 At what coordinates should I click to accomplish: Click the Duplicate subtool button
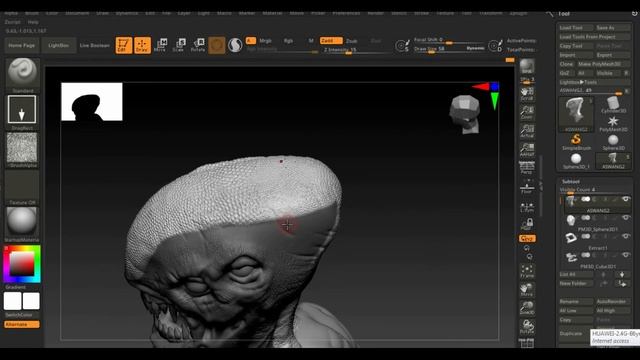tap(576, 333)
